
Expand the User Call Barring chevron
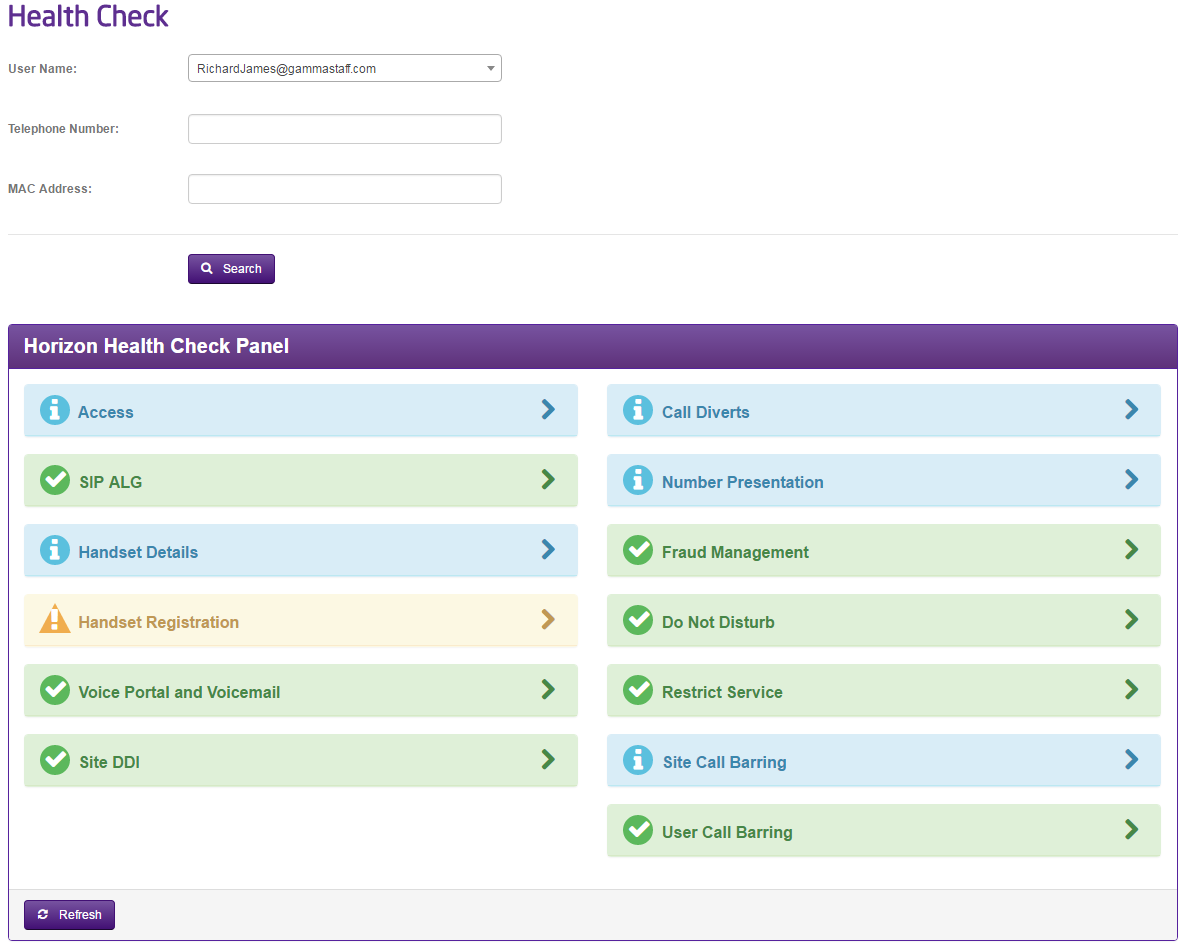click(x=1131, y=829)
